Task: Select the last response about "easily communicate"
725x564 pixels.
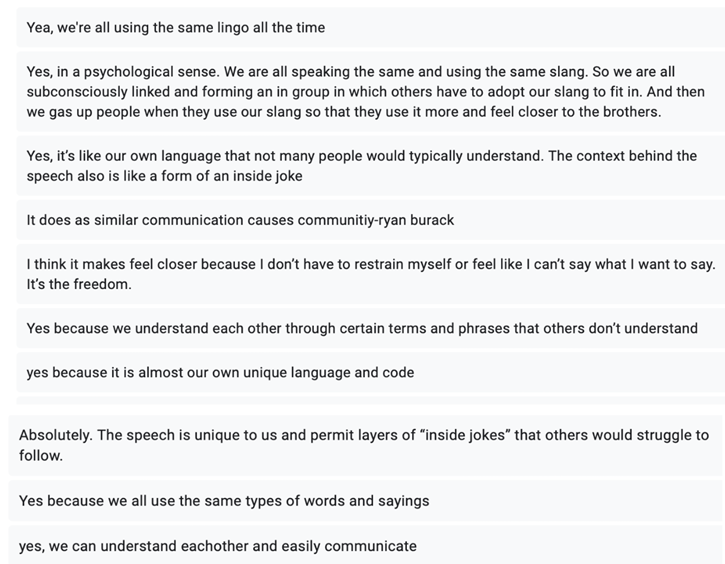Action: click(x=218, y=546)
